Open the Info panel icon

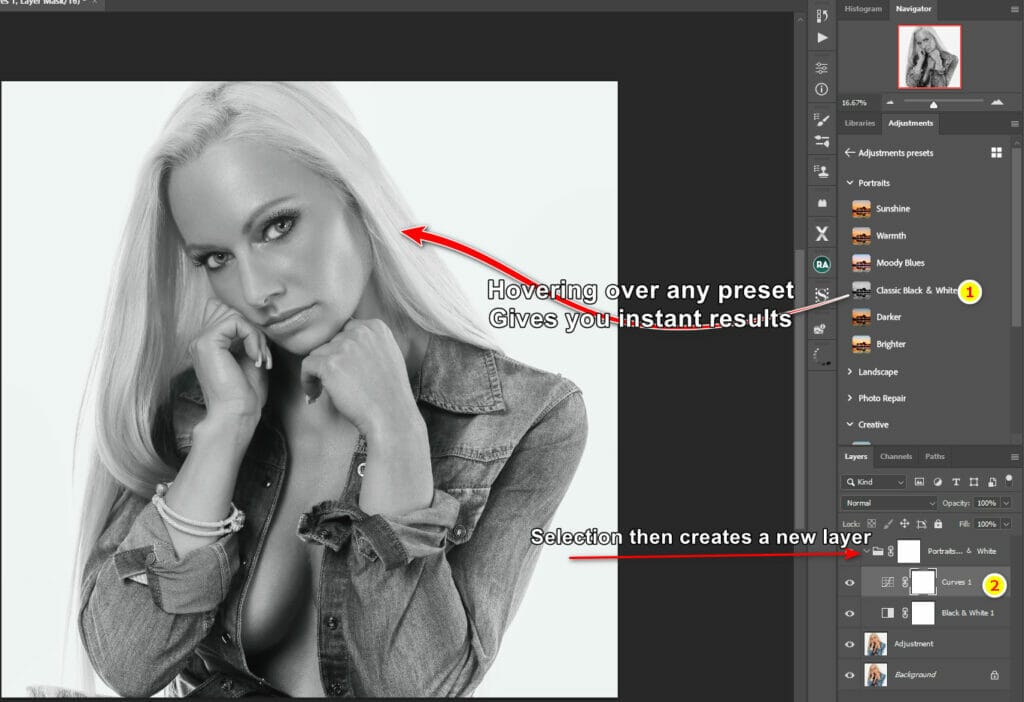(x=822, y=89)
